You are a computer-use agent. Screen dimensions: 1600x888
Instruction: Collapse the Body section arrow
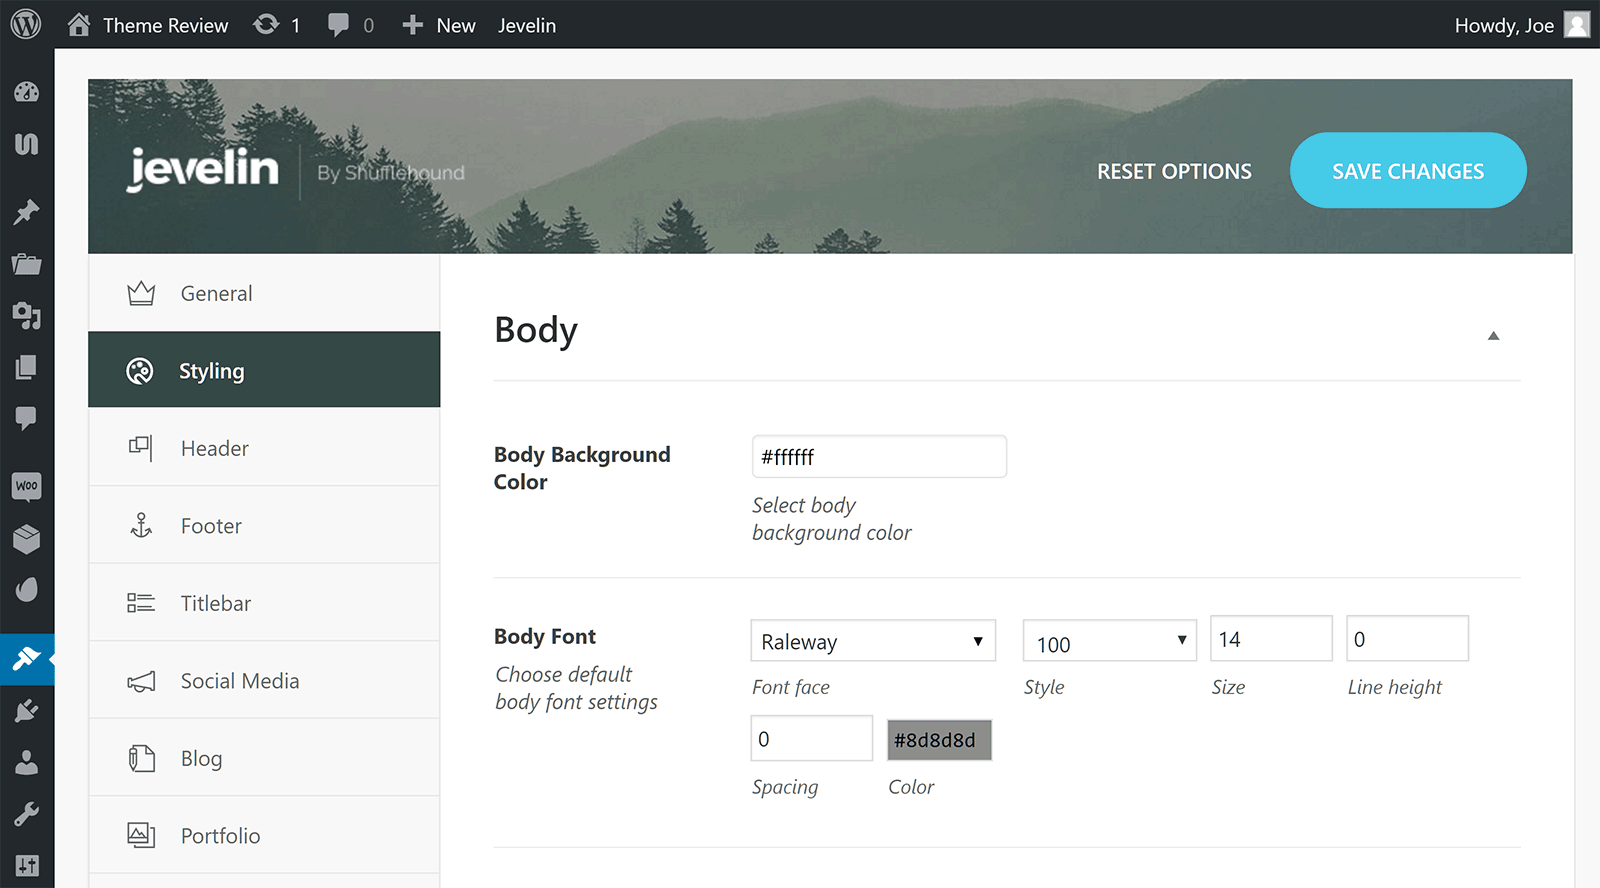click(x=1493, y=336)
